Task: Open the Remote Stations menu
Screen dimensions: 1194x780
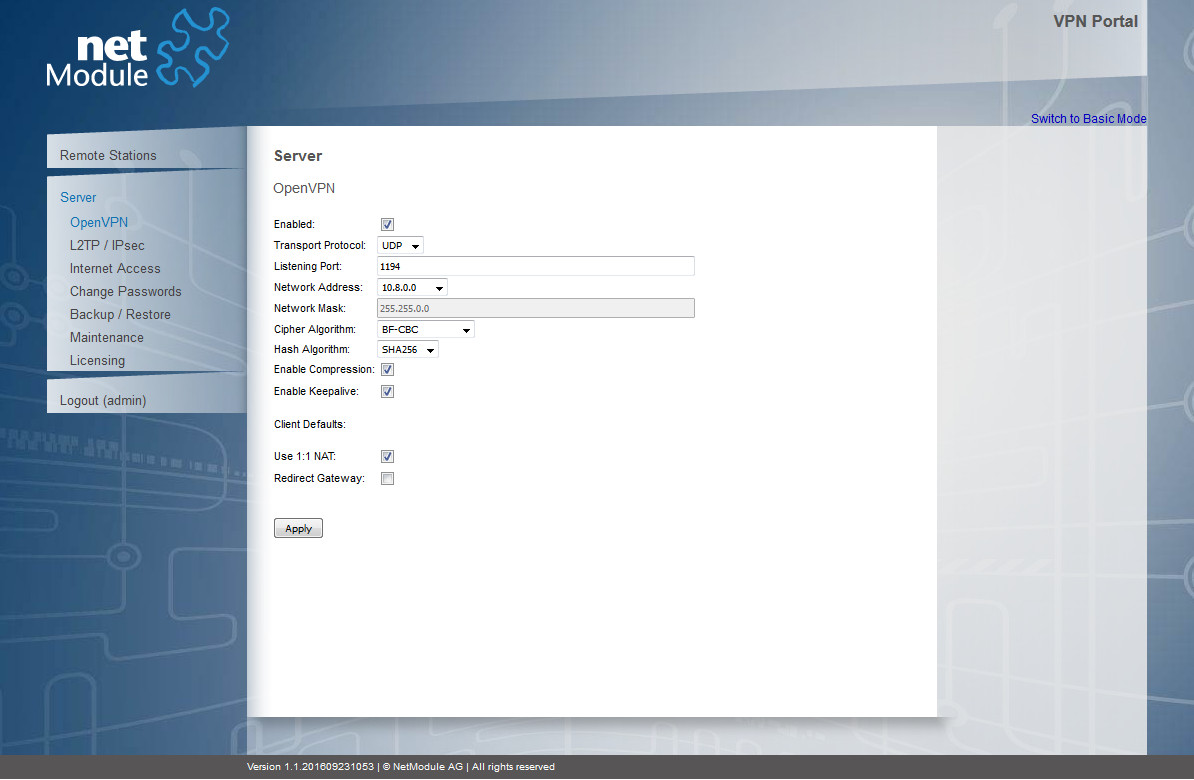Action: pos(108,155)
